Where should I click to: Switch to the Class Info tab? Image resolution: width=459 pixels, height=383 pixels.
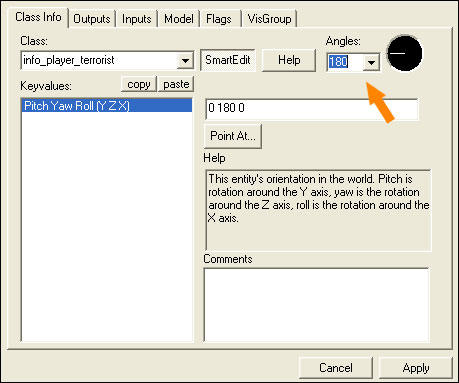[38, 17]
